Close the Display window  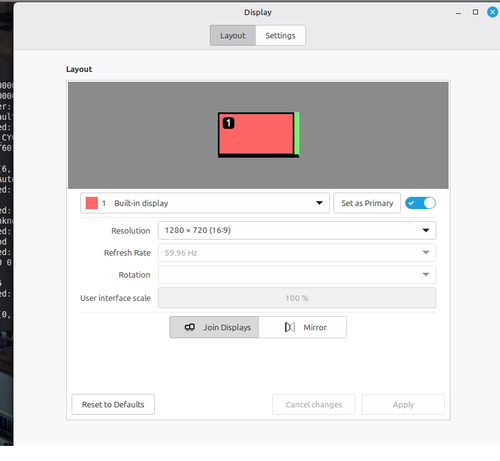(492, 12)
